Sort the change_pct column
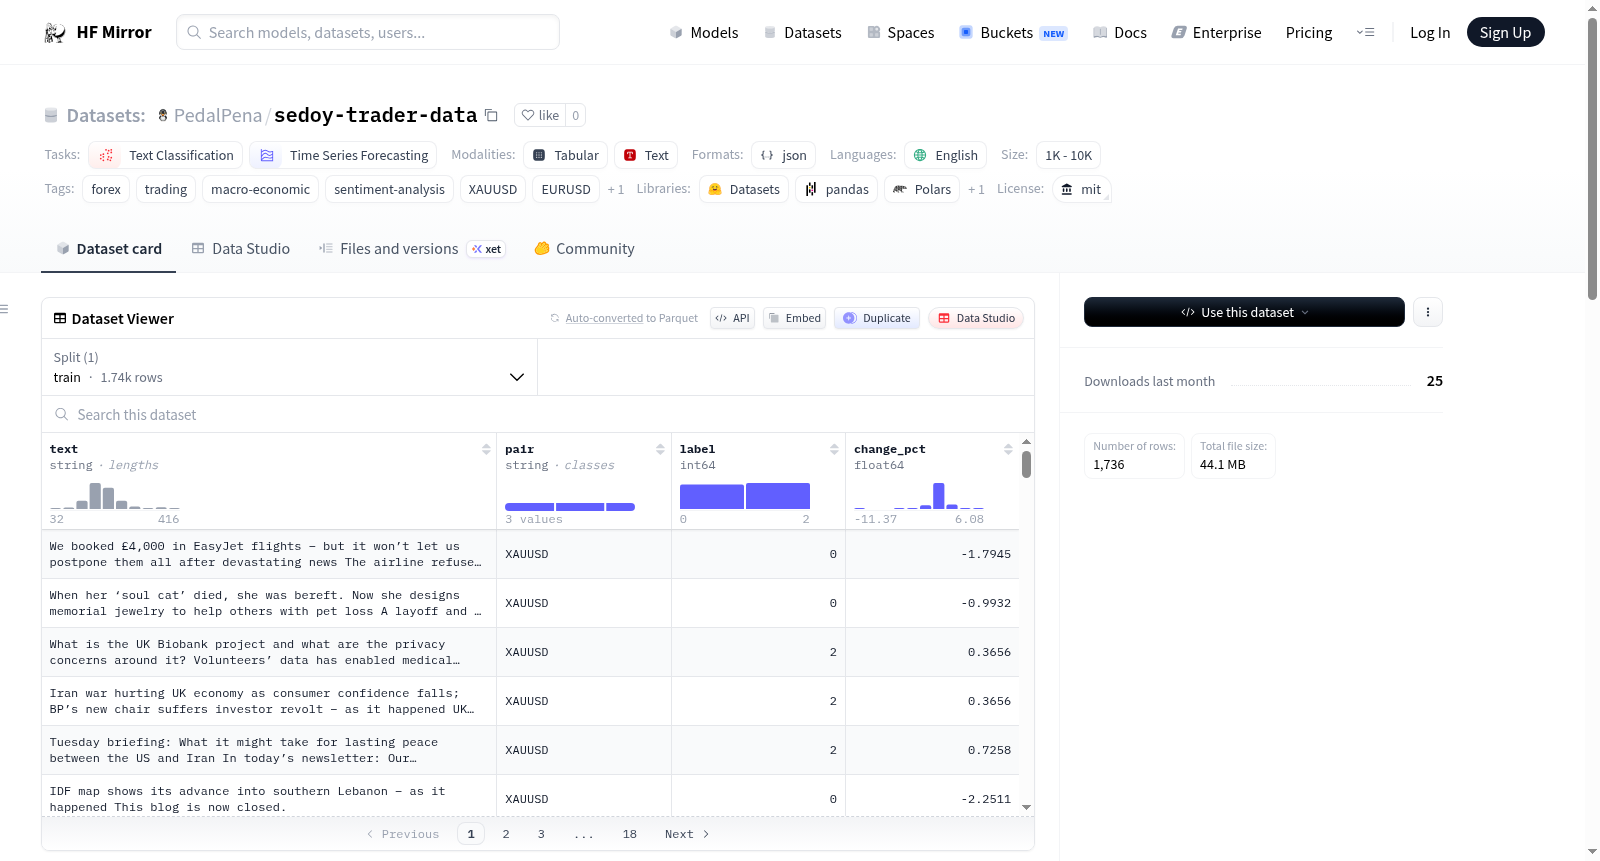The height and width of the screenshot is (861, 1600). click(x=1008, y=449)
